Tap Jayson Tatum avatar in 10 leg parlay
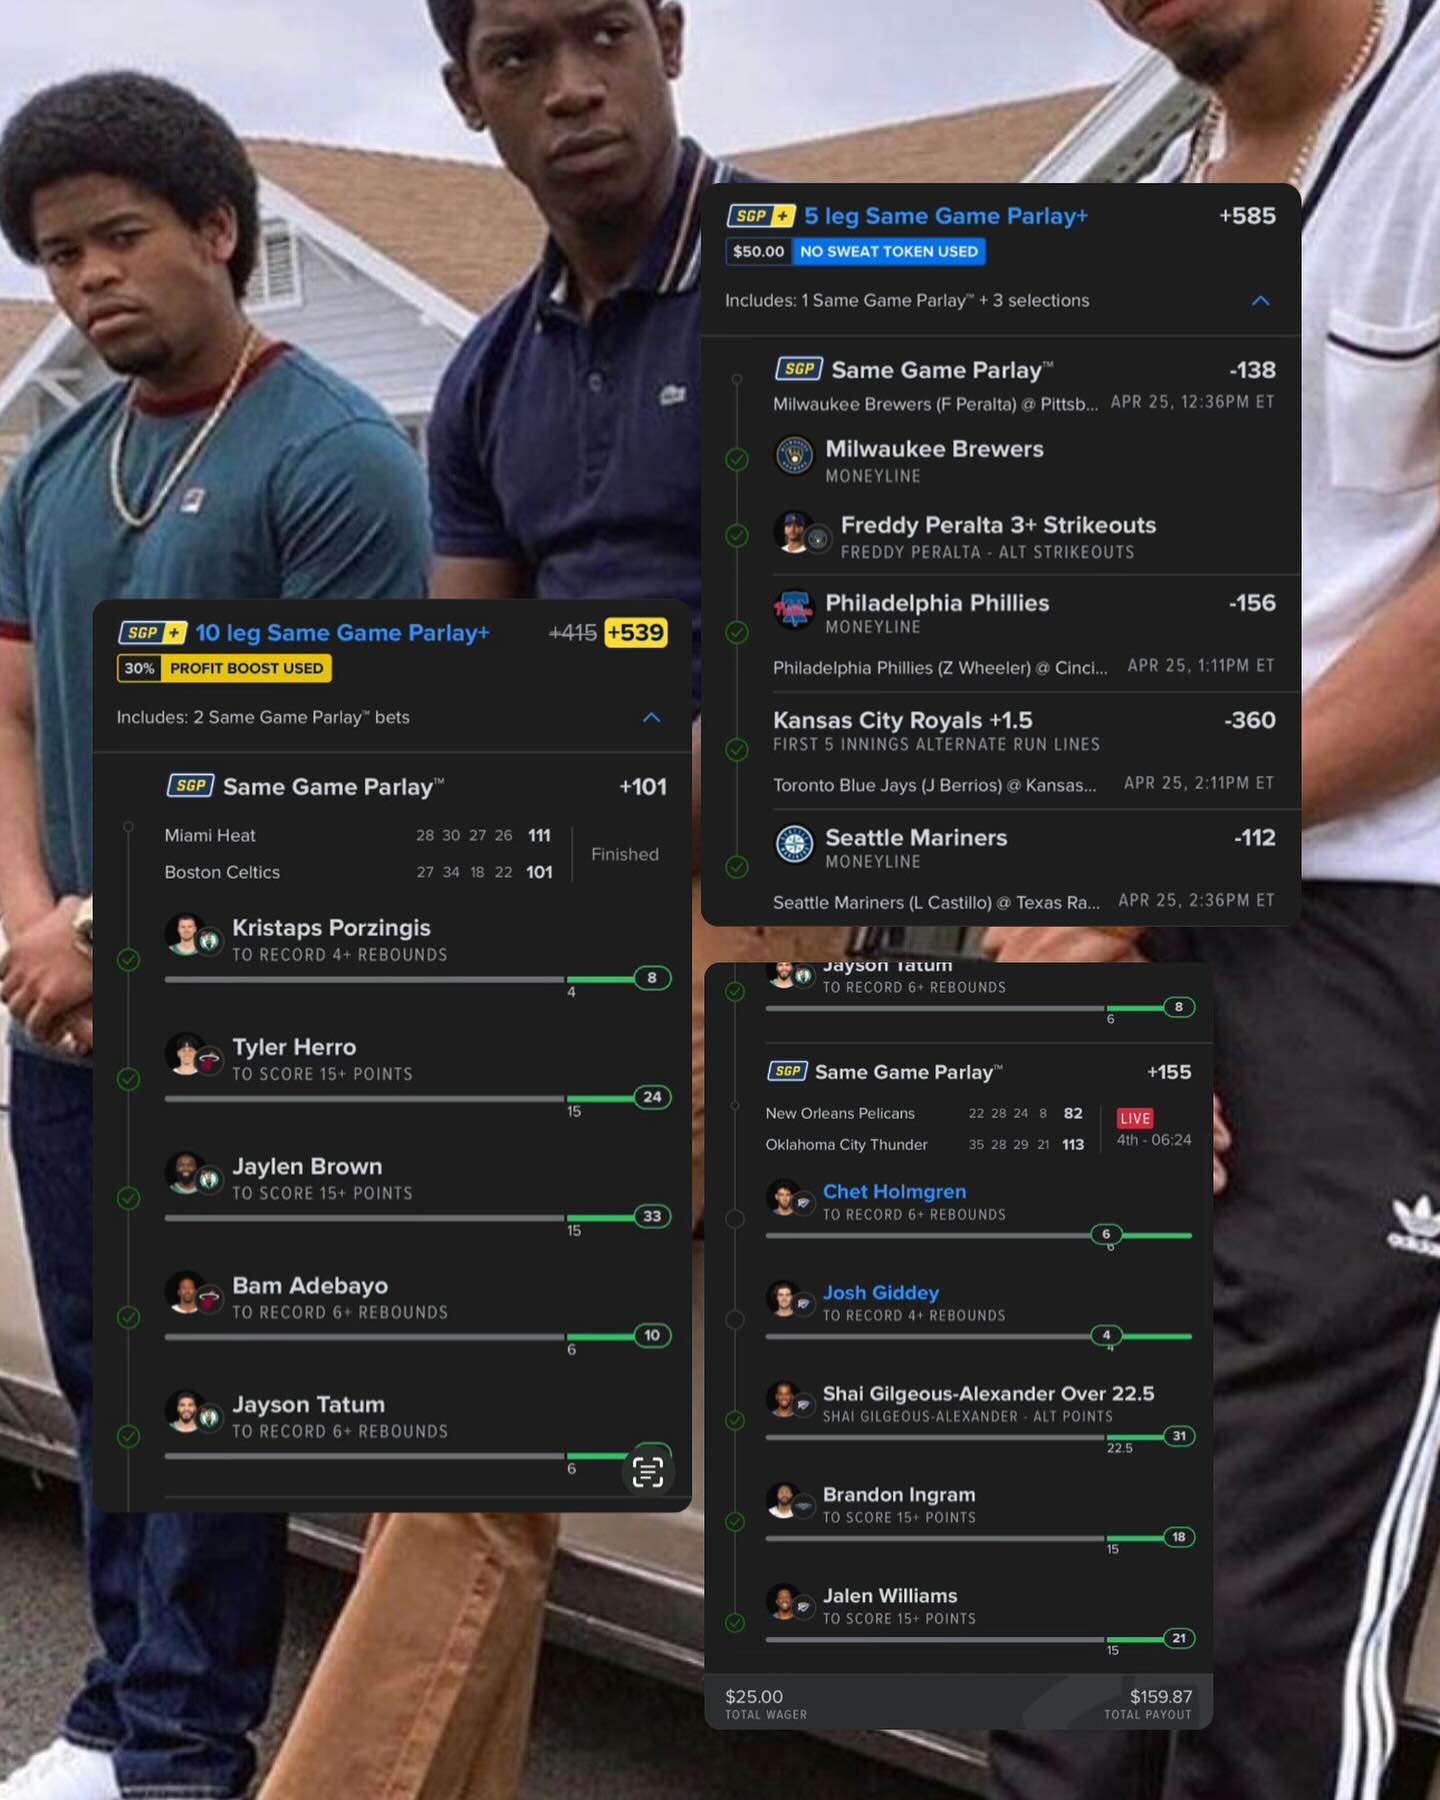 185,1411
